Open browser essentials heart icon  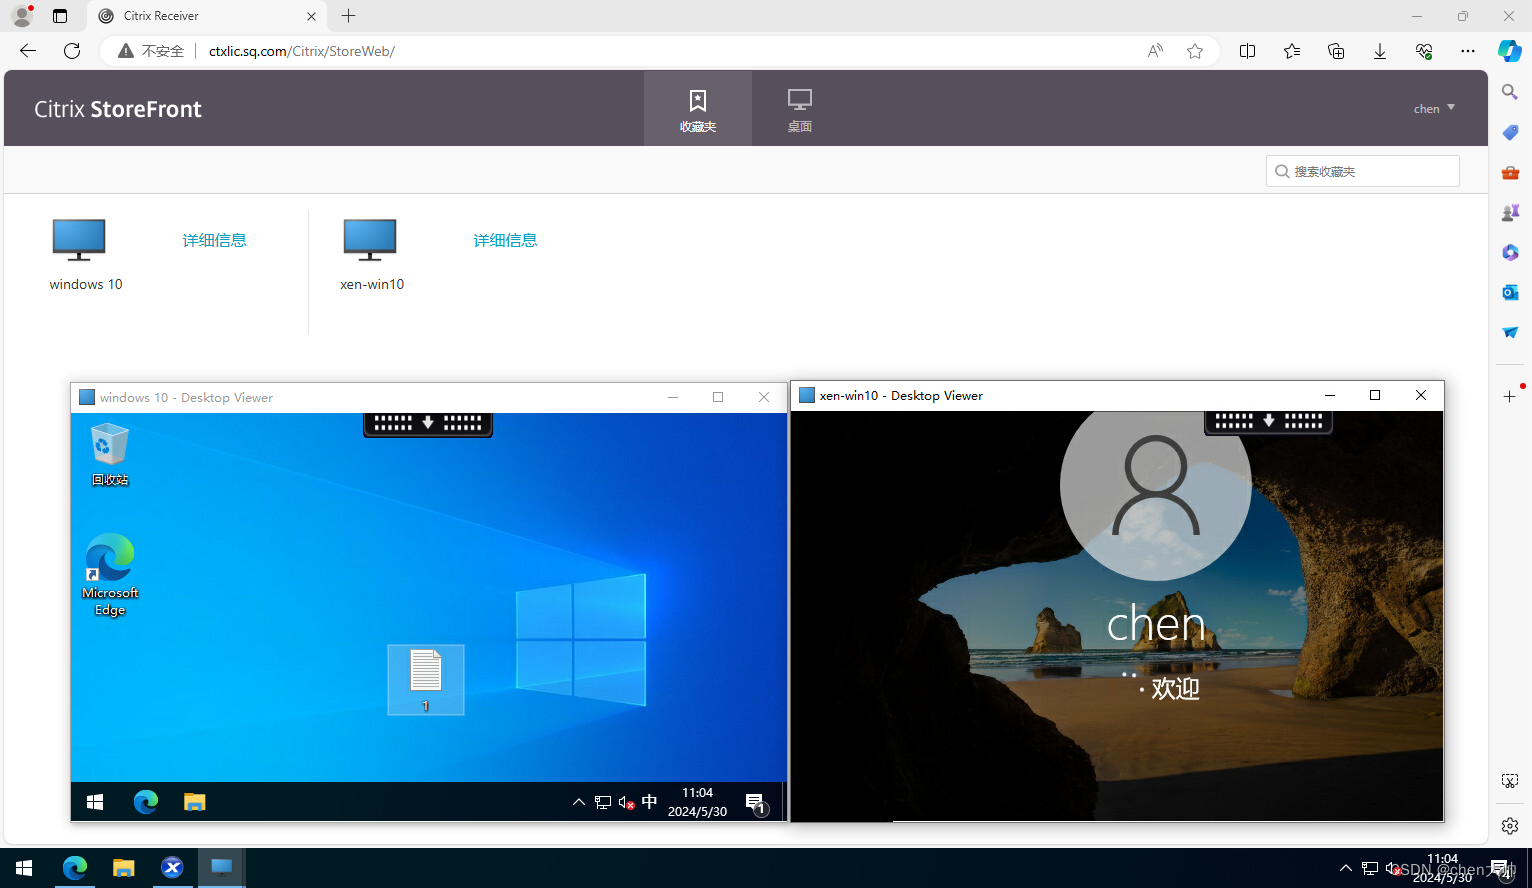pos(1424,51)
